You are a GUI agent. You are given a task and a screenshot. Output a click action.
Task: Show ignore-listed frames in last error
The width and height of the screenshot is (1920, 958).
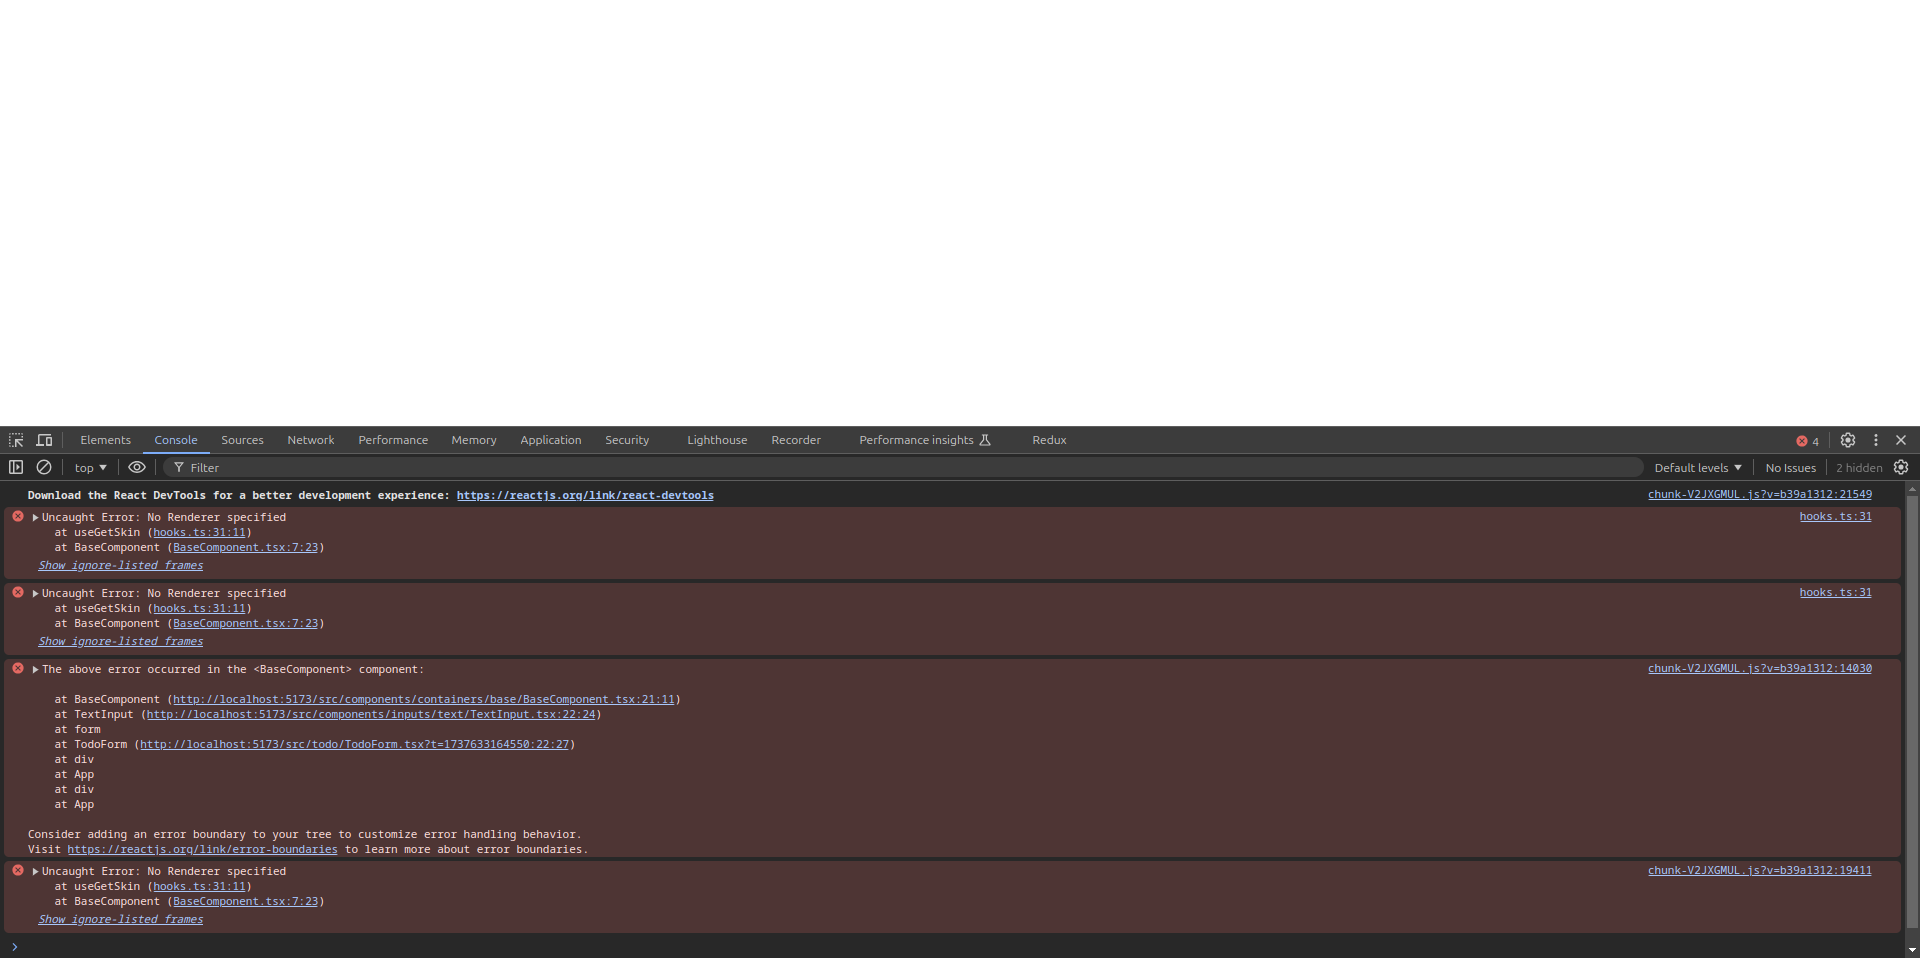pyautogui.click(x=120, y=920)
